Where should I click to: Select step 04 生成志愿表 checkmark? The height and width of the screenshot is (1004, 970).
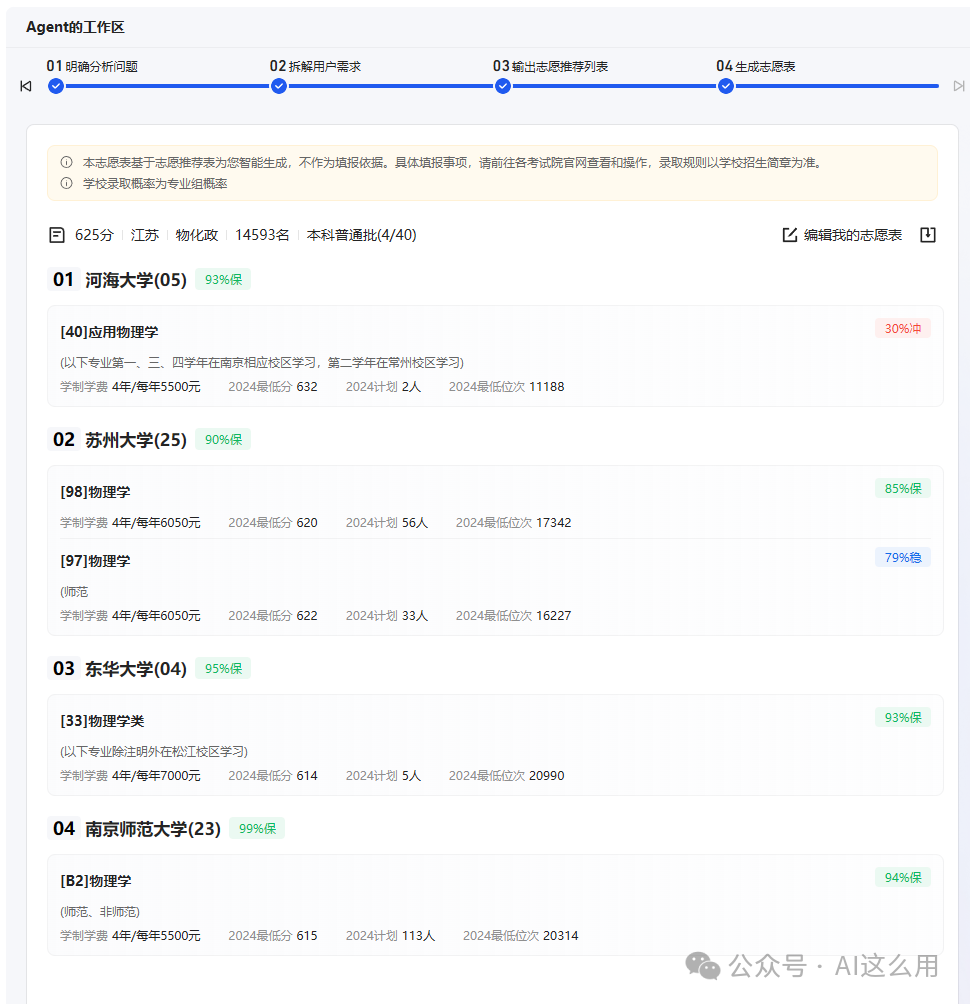[x=726, y=86]
